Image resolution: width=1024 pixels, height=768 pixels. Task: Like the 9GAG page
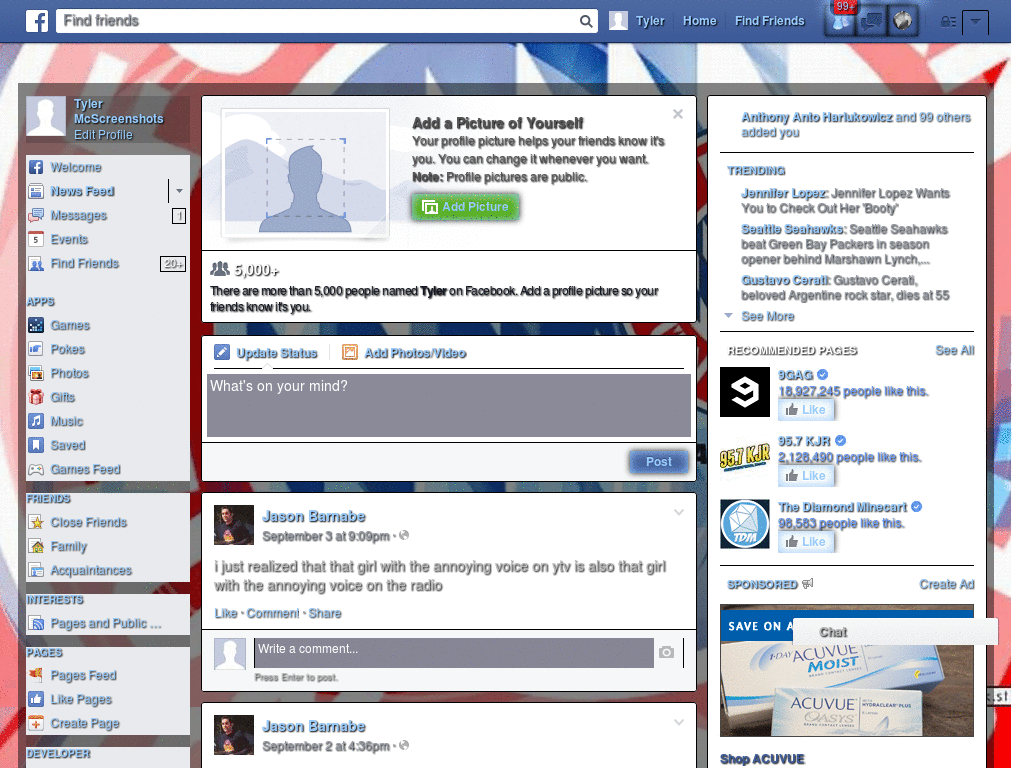(806, 410)
